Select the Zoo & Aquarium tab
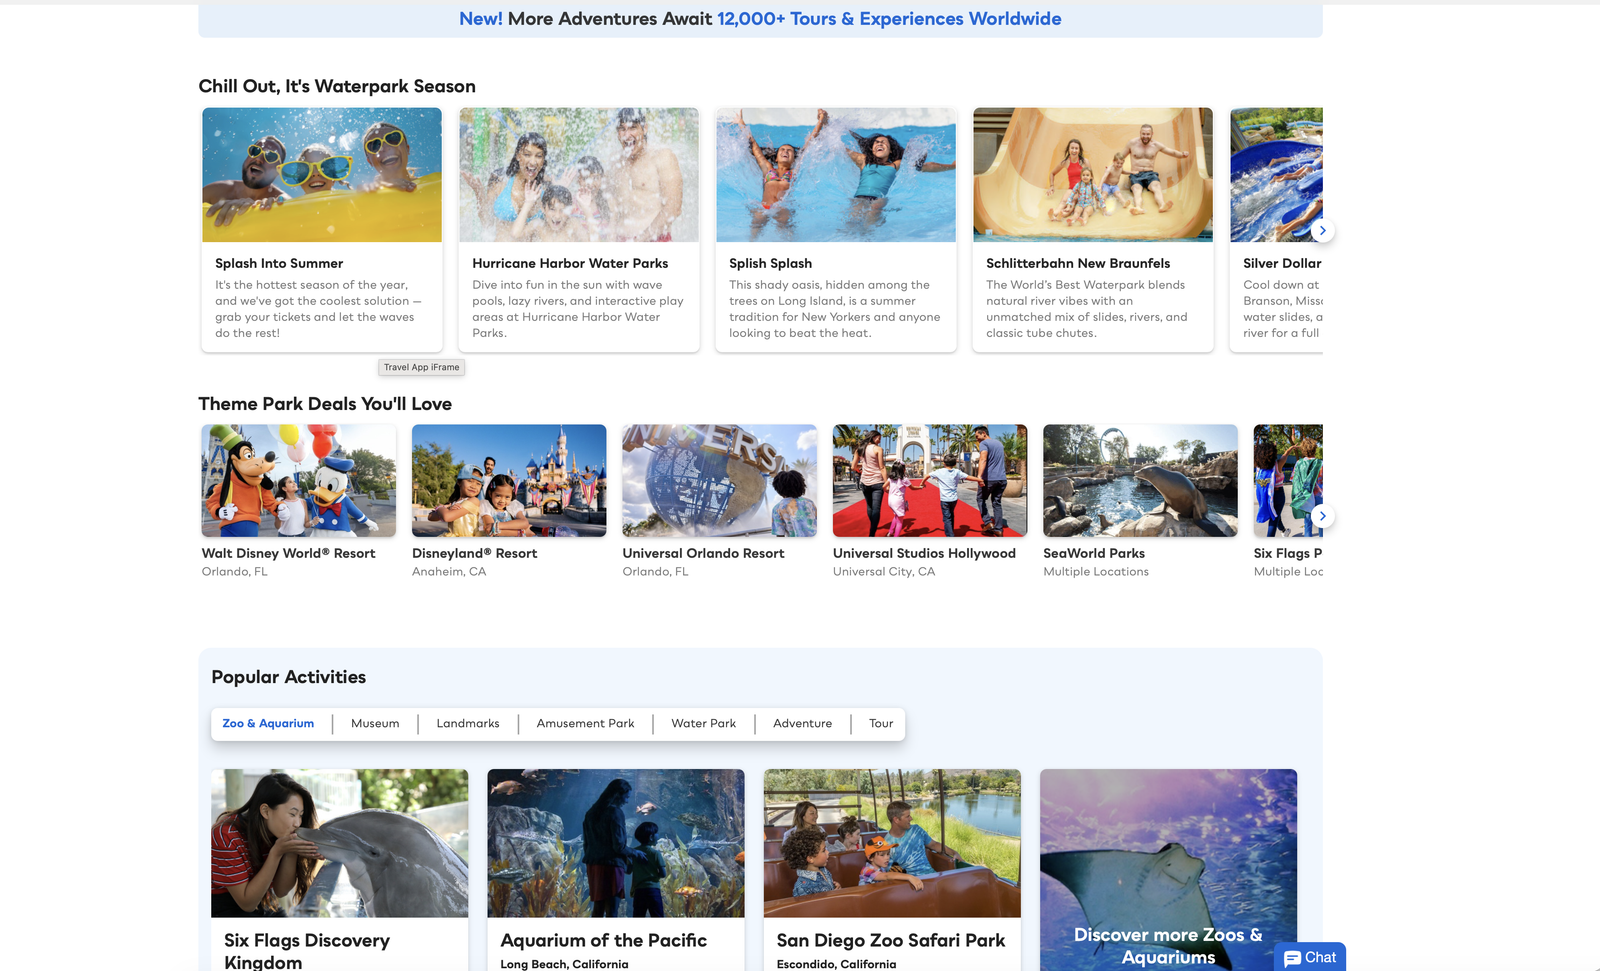 coord(268,724)
